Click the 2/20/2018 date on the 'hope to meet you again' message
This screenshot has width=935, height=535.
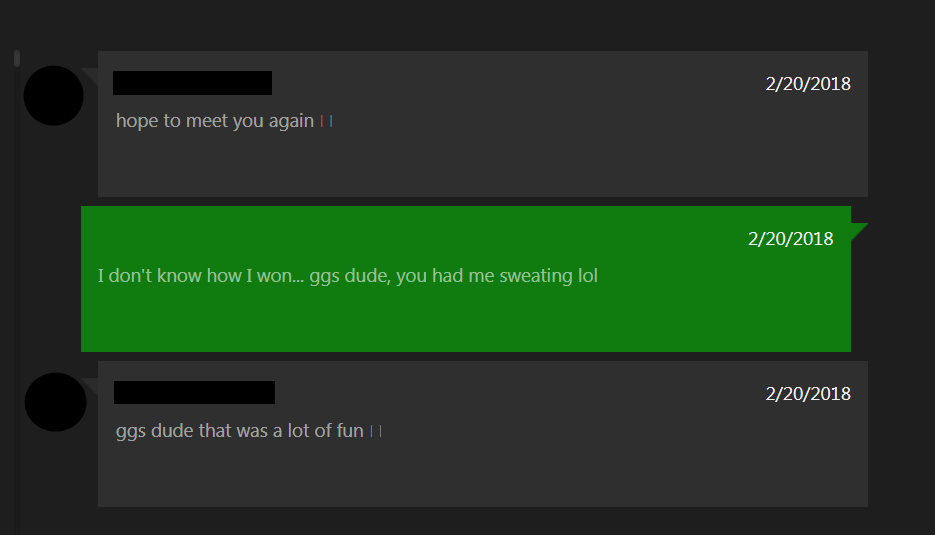pyautogui.click(x=808, y=84)
